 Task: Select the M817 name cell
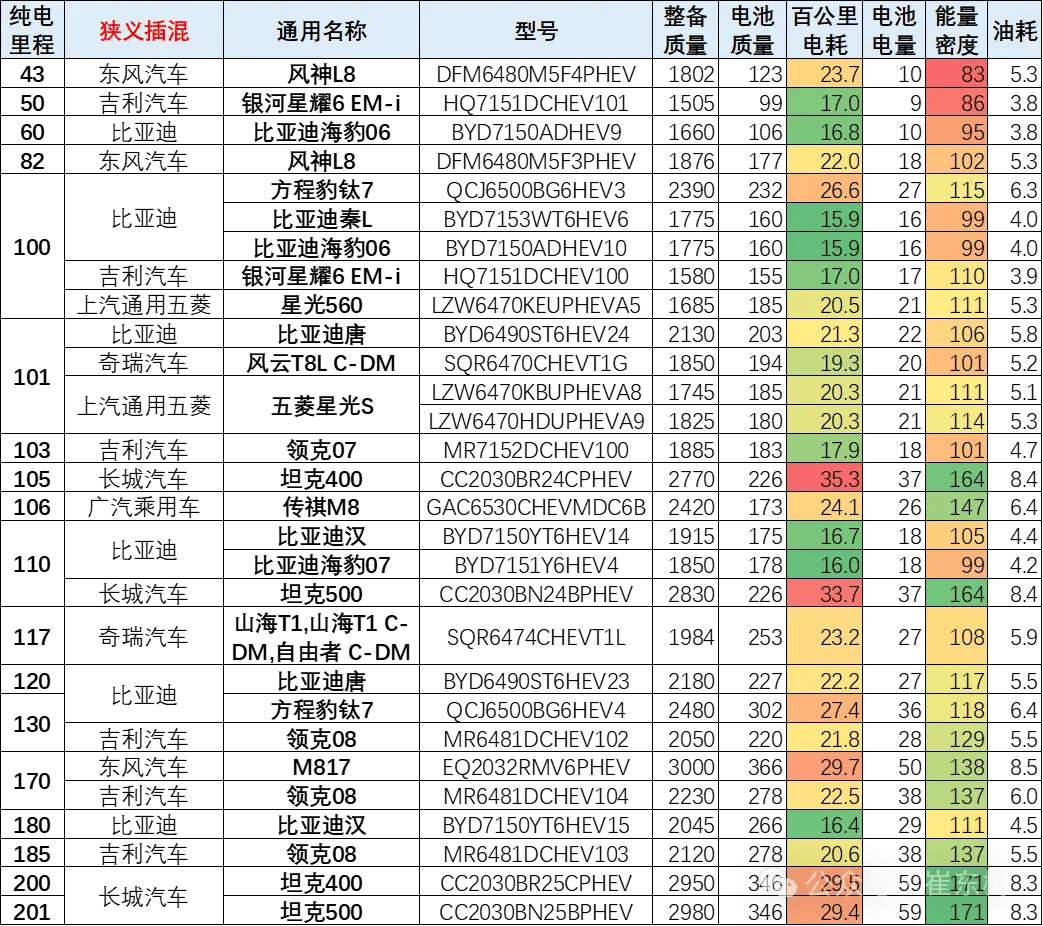pyautogui.click(x=321, y=767)
